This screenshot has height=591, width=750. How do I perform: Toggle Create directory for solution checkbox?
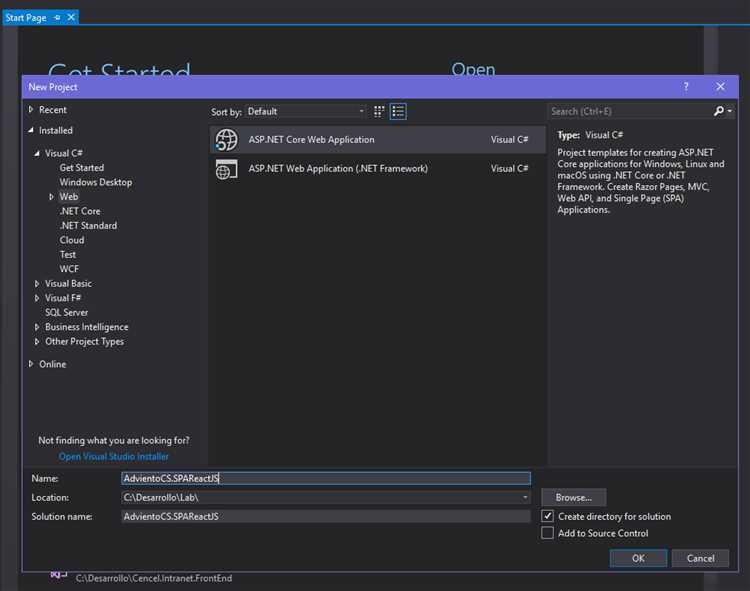pyautogui.click(x=547, y=516)
